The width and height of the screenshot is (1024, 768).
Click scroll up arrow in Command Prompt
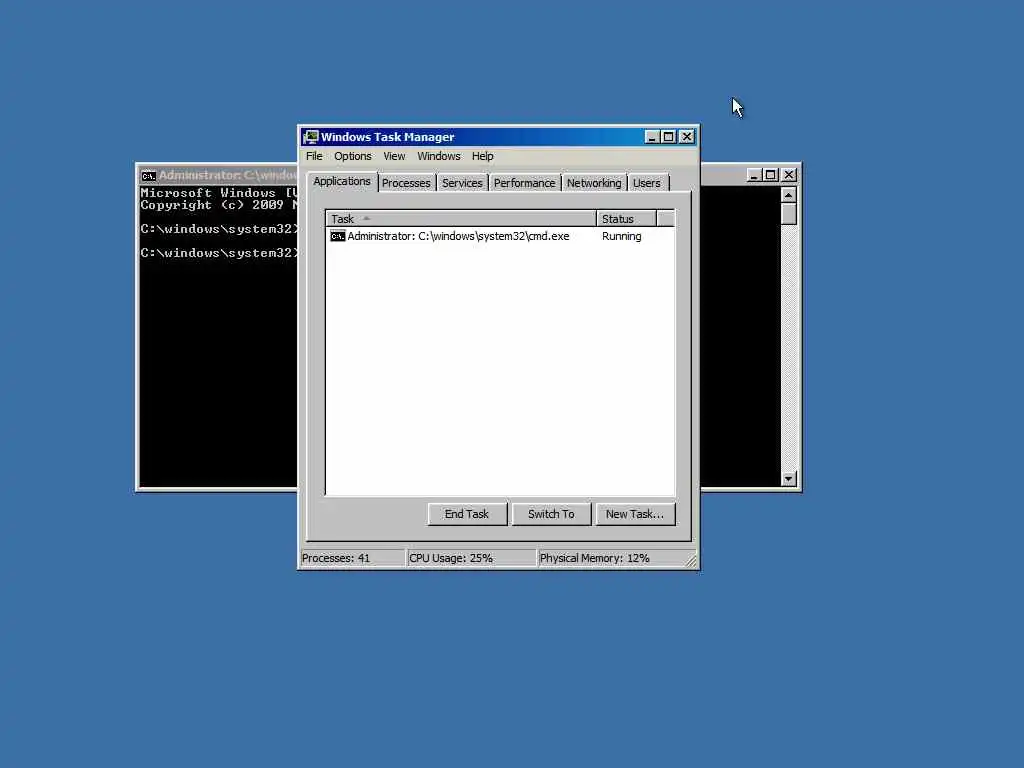(789, 195)
